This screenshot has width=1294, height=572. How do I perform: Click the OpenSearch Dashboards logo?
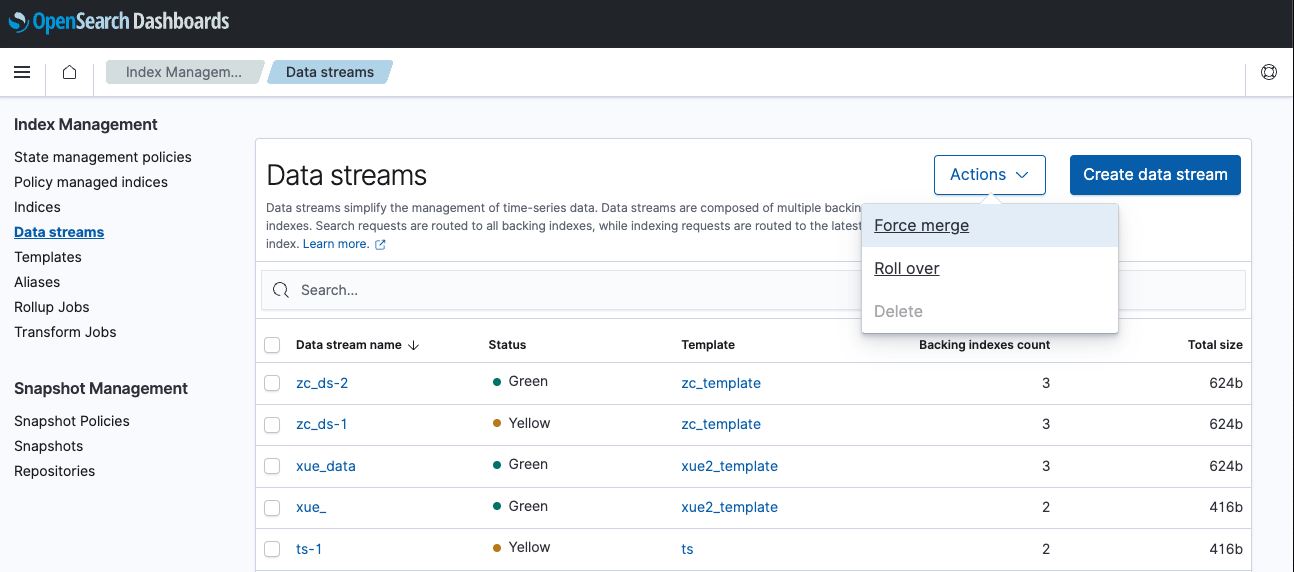119,21
